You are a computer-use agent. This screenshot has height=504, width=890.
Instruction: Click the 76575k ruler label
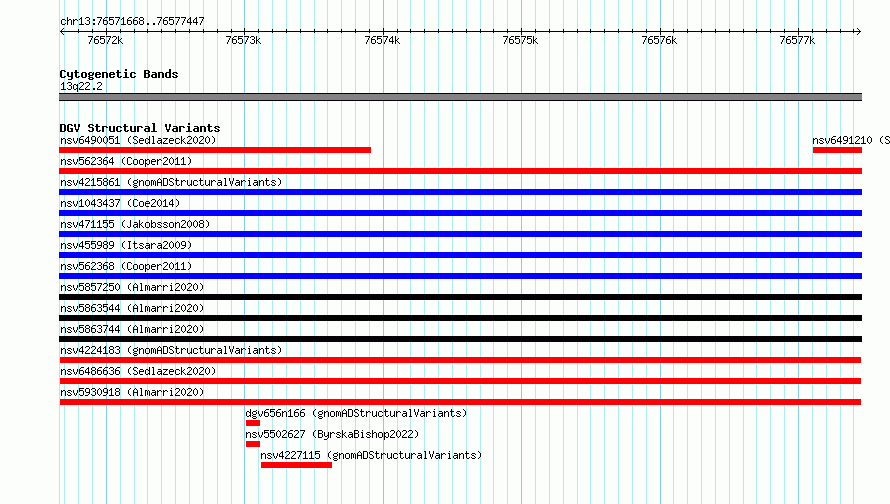pyautogui.click(x=520, y=40)
